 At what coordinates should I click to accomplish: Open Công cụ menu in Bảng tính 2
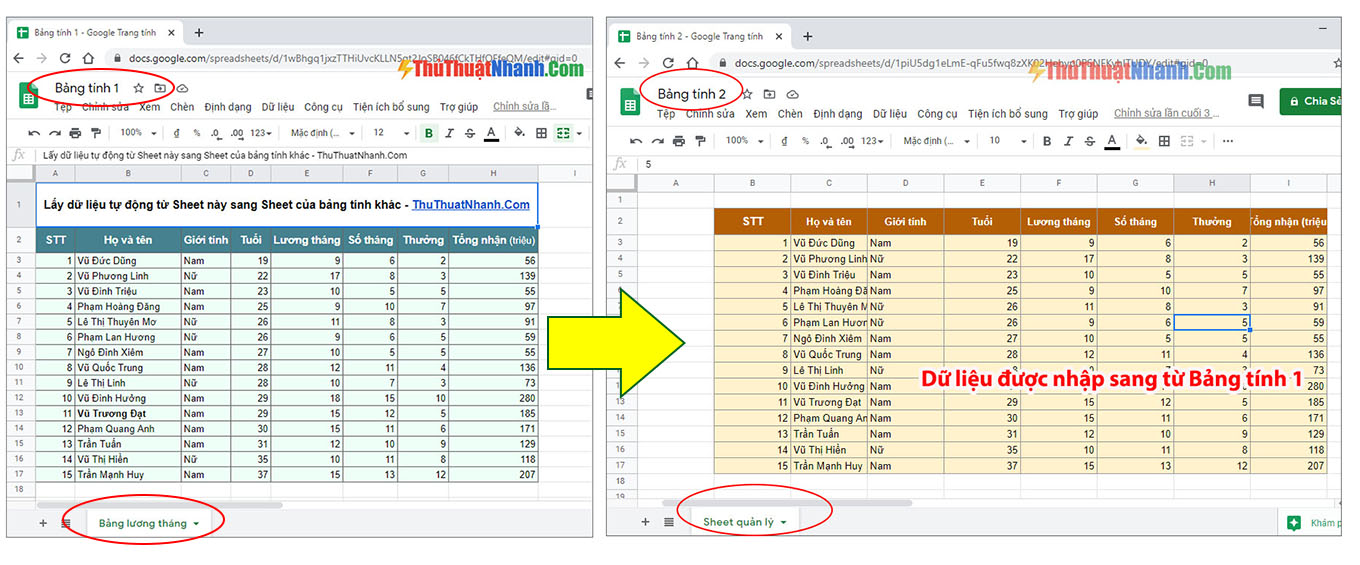(937, 114)
